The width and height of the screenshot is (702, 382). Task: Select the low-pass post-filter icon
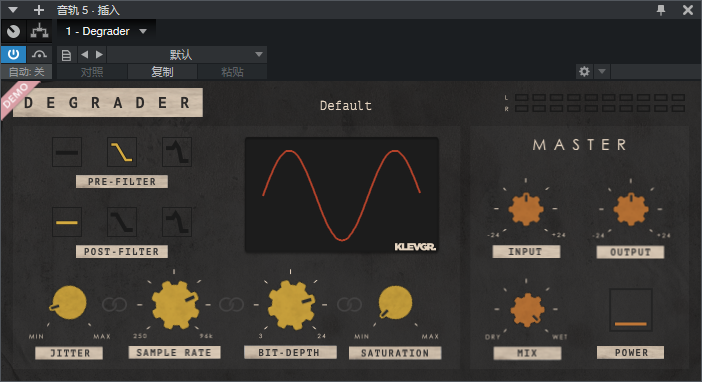[122, 222]
